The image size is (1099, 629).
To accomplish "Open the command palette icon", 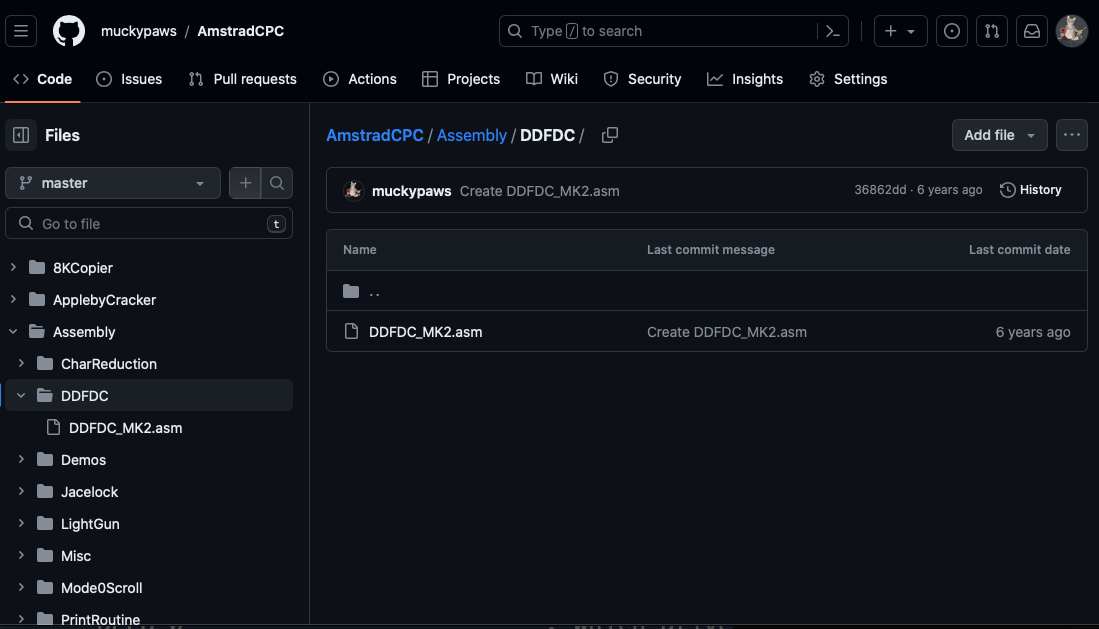I will [x=833, y=31].
